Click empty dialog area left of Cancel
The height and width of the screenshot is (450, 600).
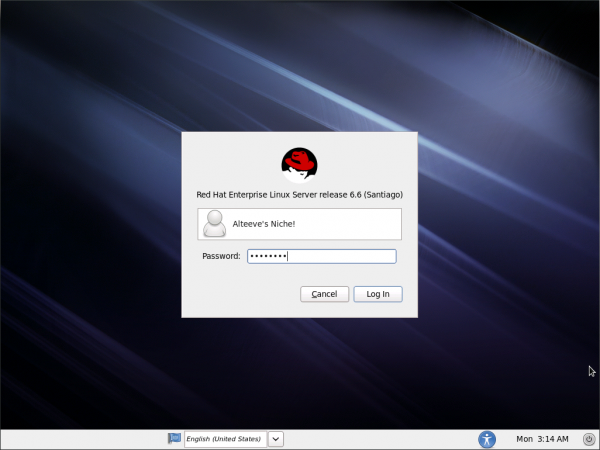(x=240, y=294)
